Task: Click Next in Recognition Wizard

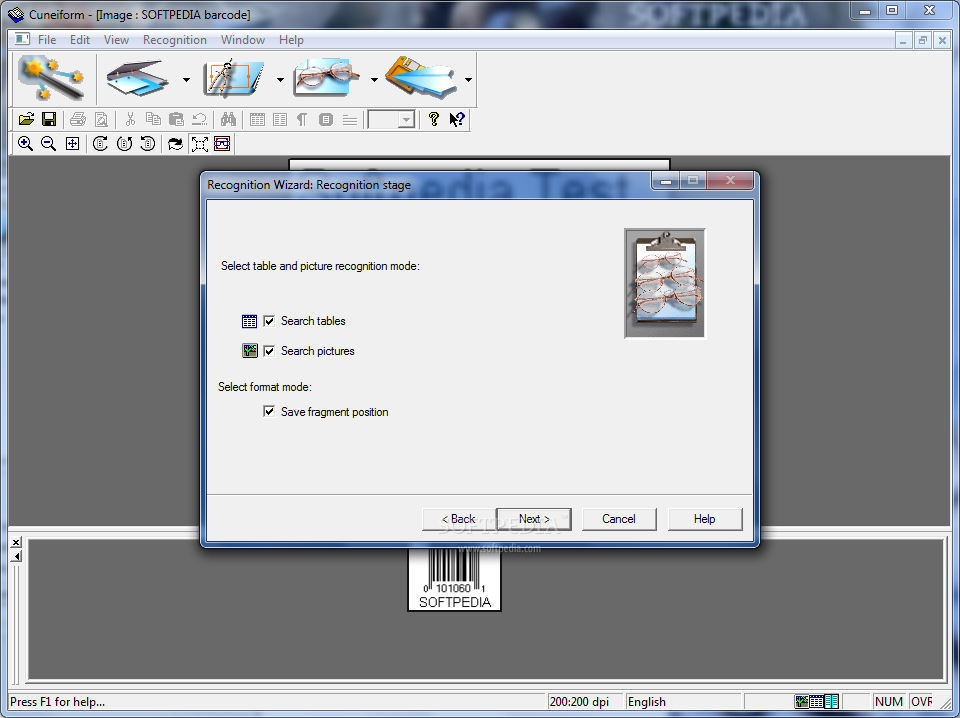Action: click(534, 519)
